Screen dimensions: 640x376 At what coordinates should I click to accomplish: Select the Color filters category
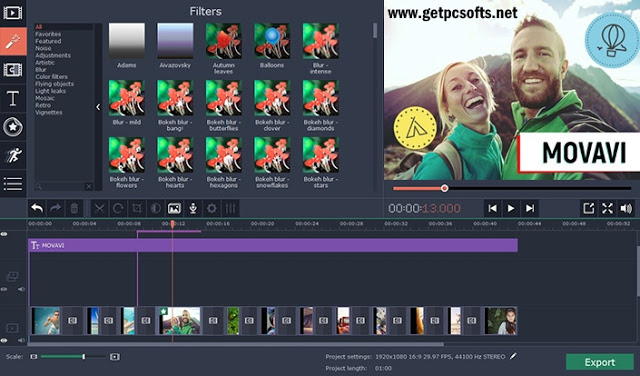(x=51, y=76)
